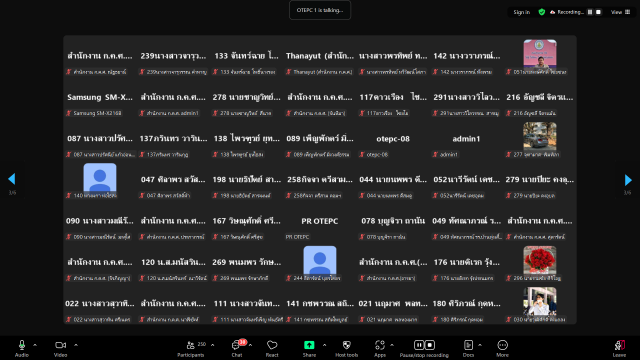
Task: Open the More options menu
Action: pos(502,349)
